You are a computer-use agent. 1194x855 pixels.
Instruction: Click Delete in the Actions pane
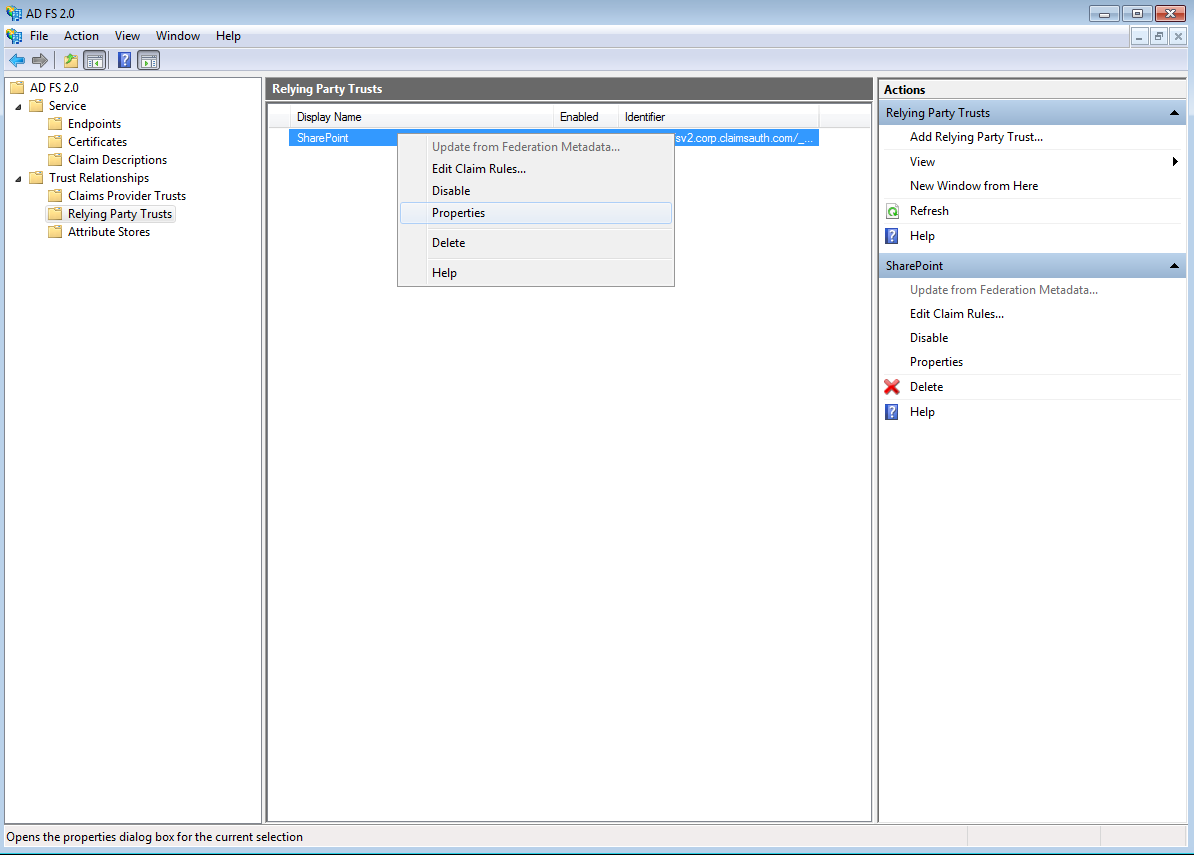pyautogui.click(x=926, y=387)
